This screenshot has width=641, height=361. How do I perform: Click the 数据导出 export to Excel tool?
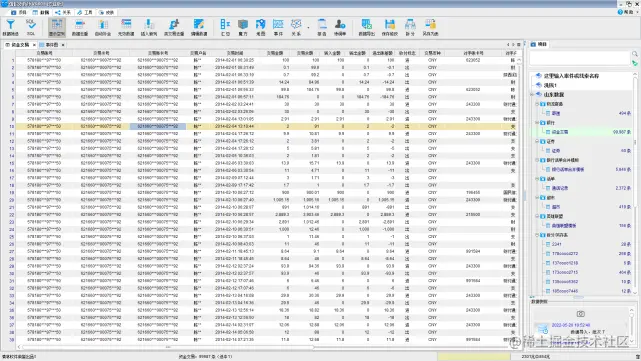[x=367, y=27]
